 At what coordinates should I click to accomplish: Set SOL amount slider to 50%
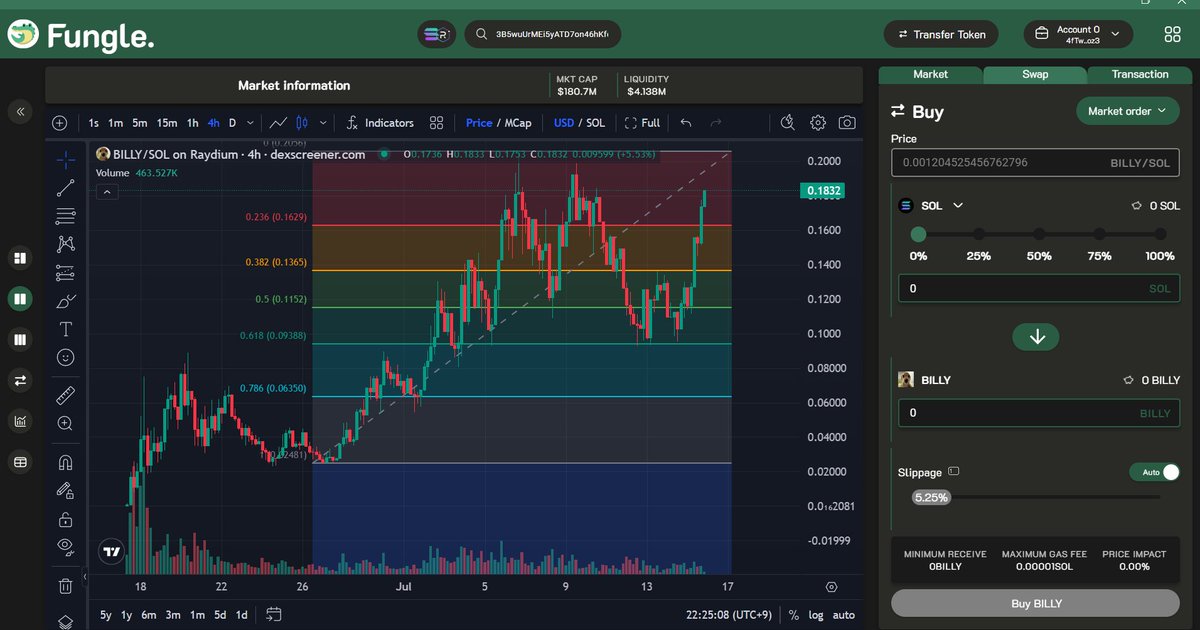(x=1039, y=234)
